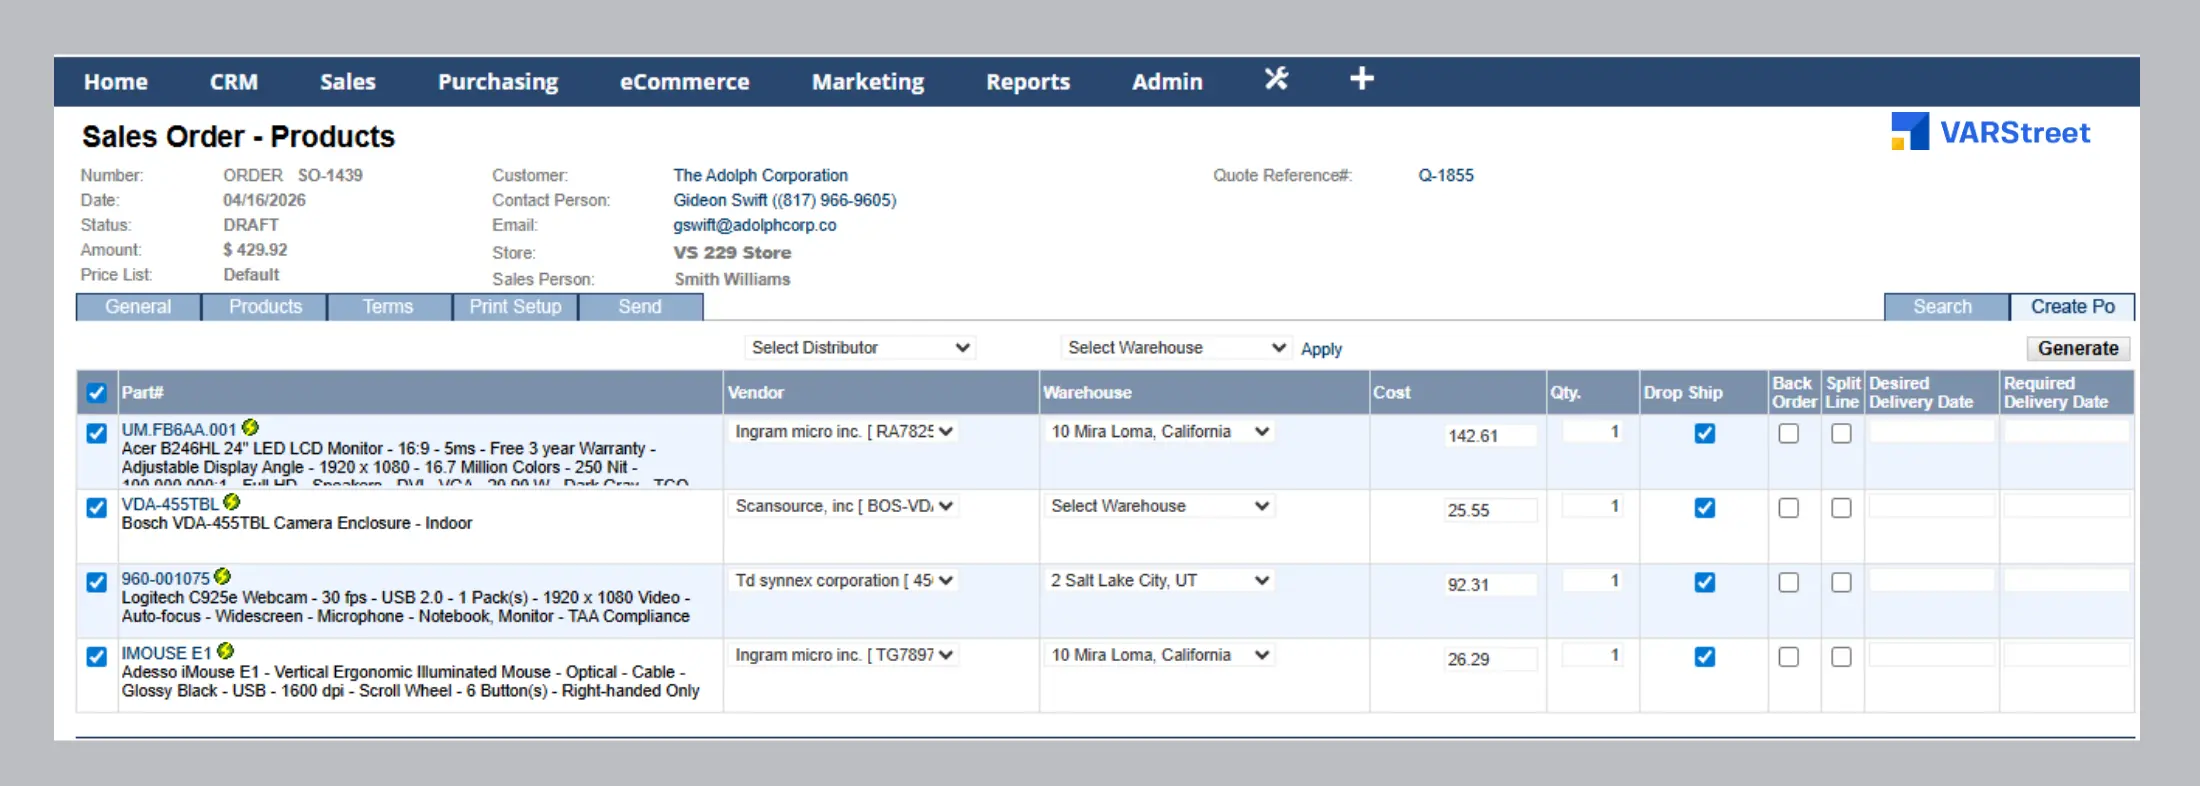The image size is (2200, 786).
Task: Open Td synnex vendor dropdown
Action: coord(843,581)
